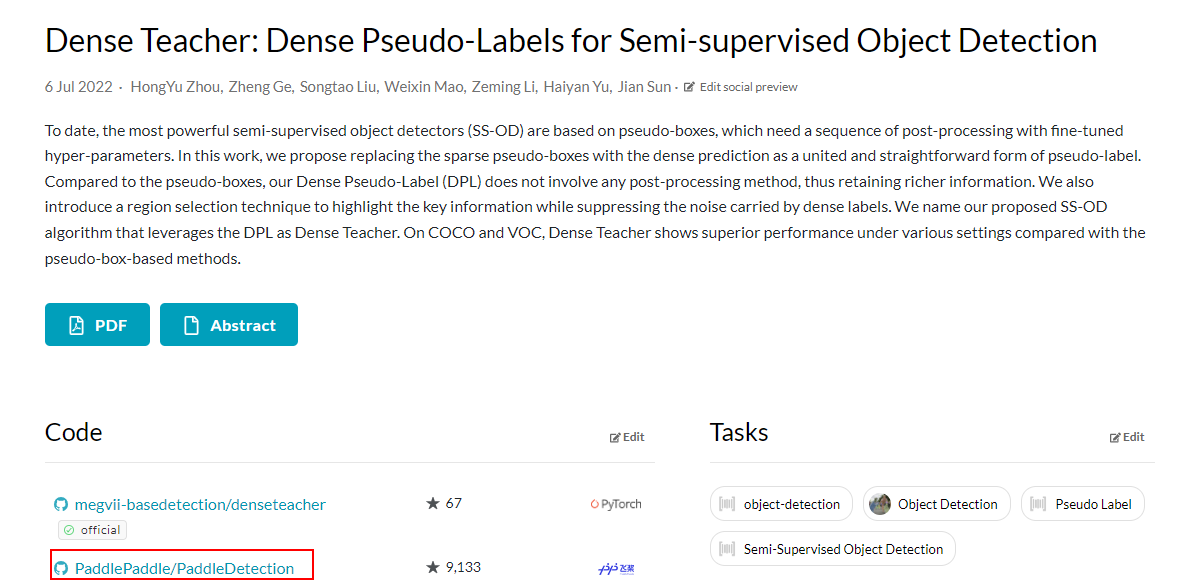
Task: Open author Jian Sun's page
Action: pos(645,87)
